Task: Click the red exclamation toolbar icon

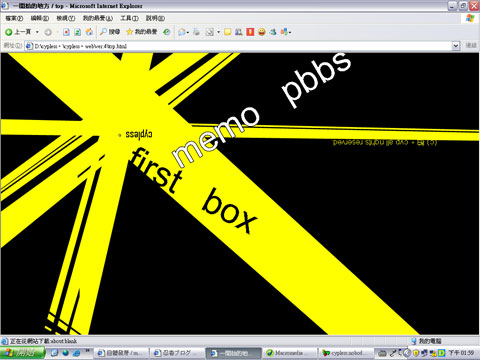Action: (250, 32)
